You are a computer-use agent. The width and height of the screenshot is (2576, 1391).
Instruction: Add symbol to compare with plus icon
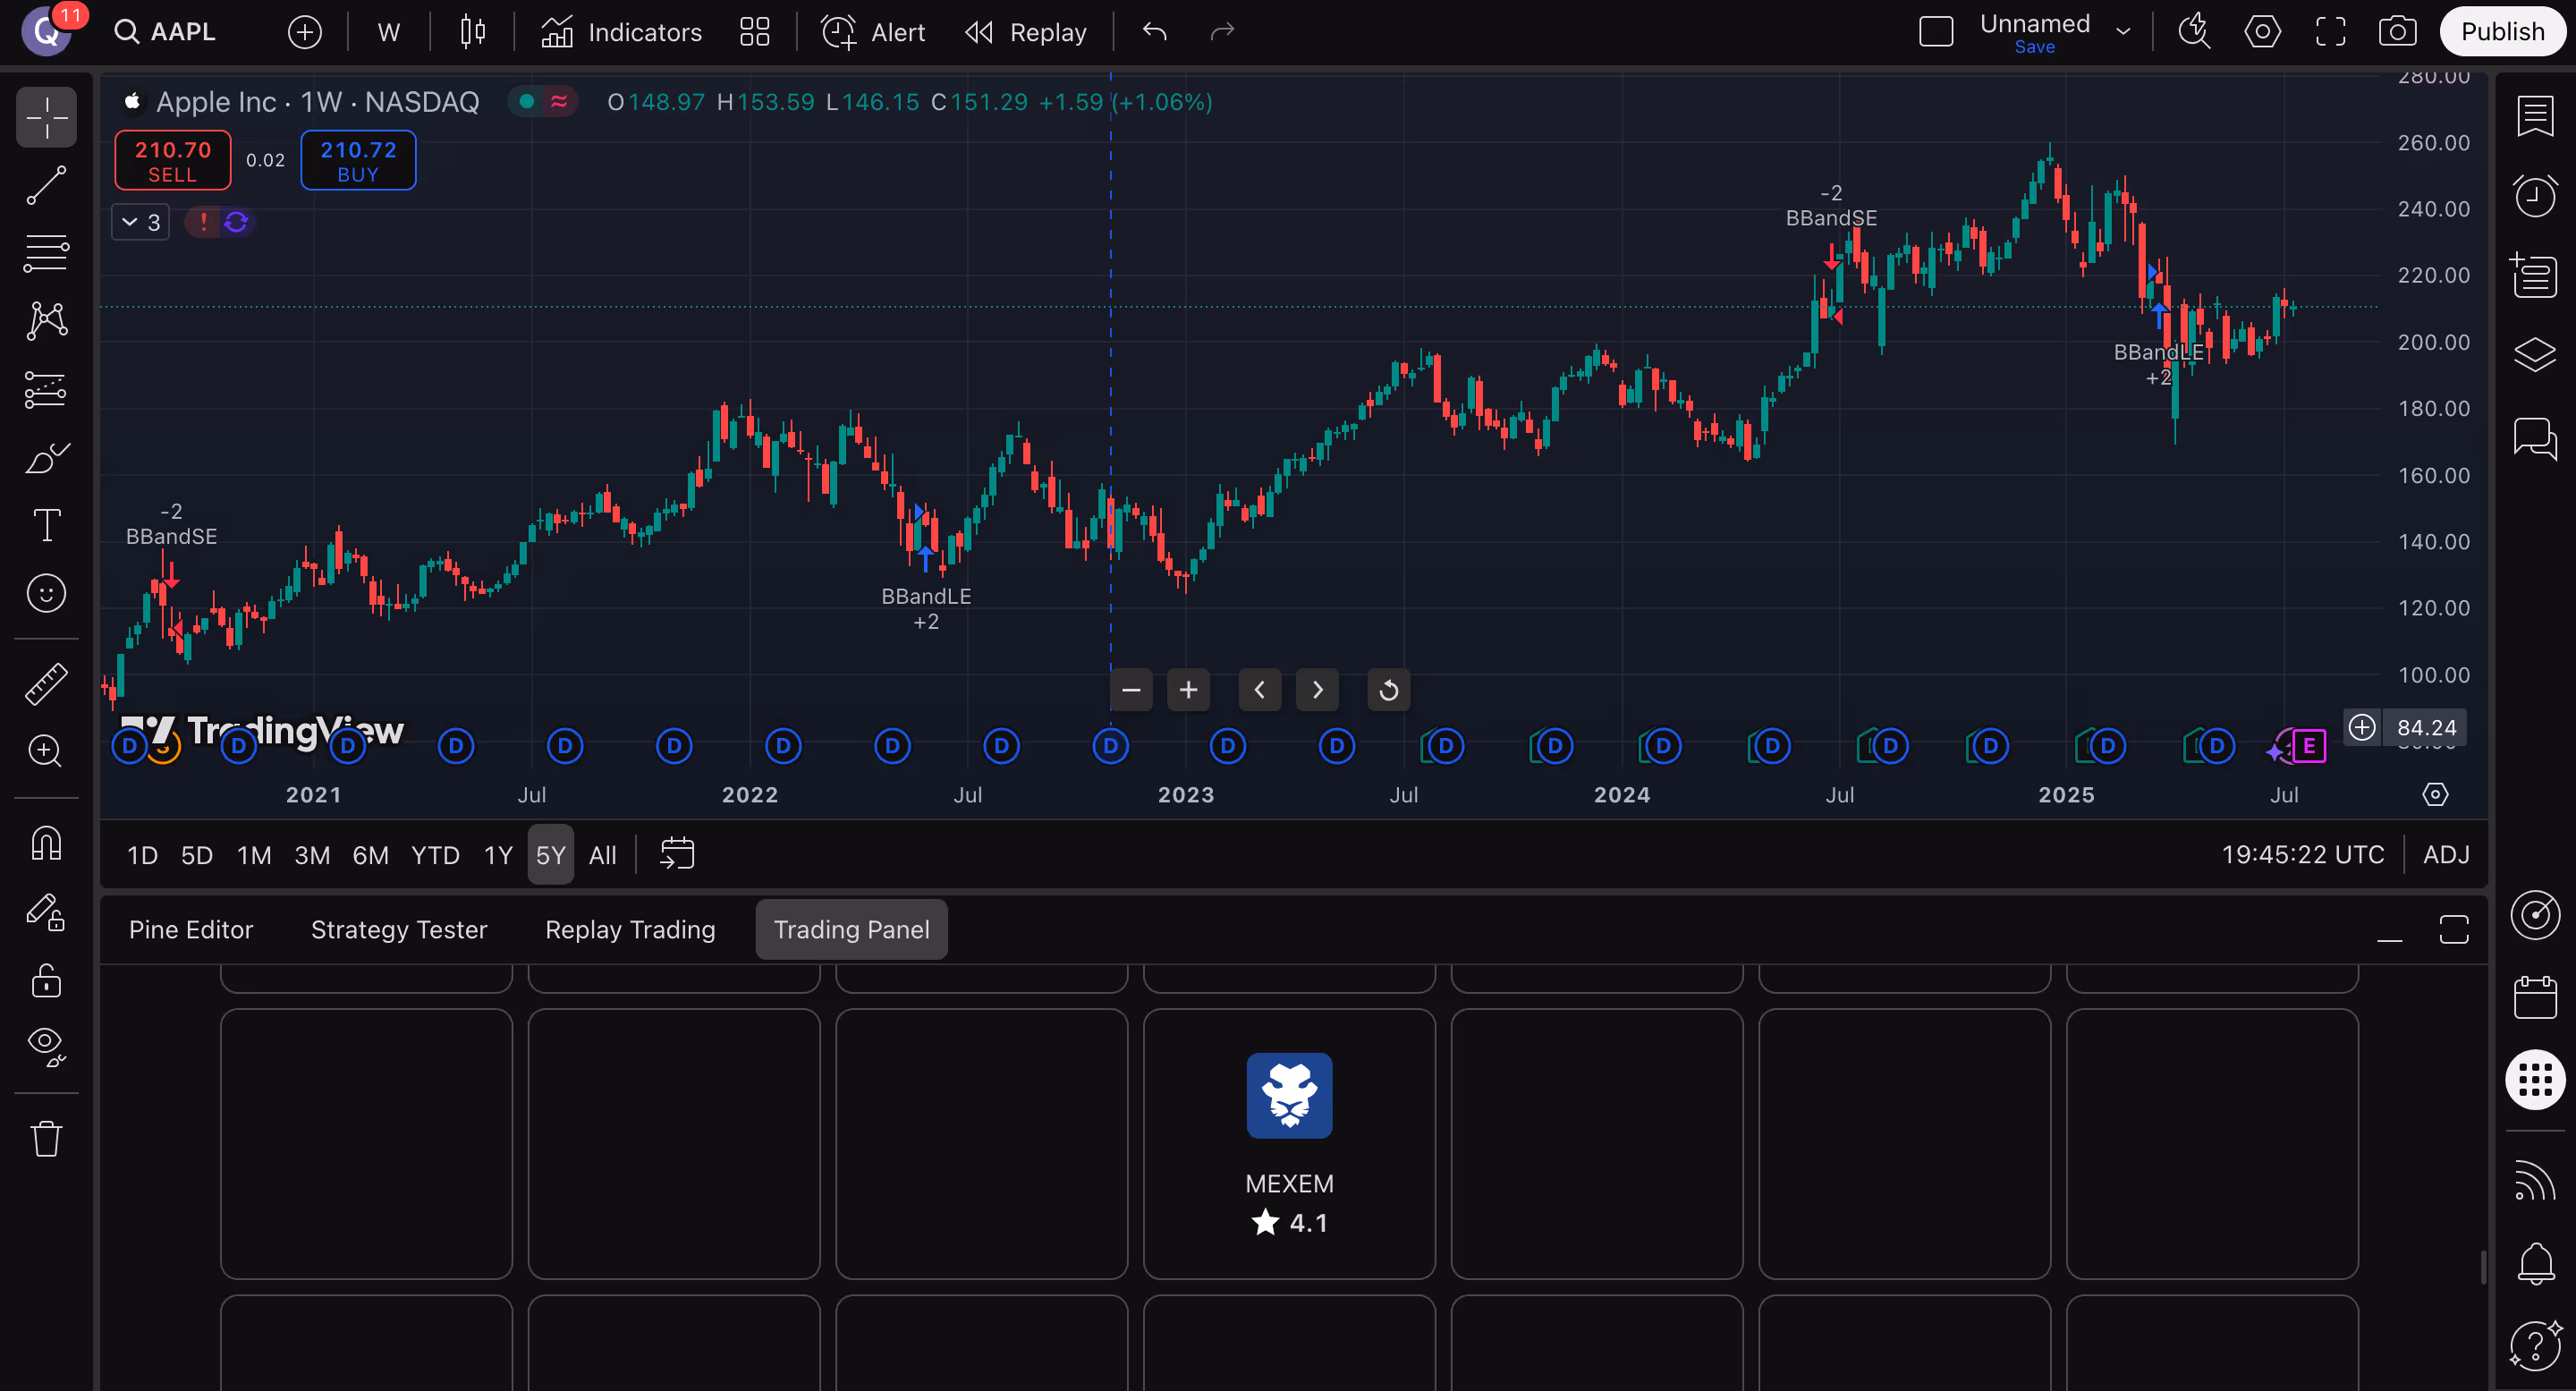pos(305,32)
